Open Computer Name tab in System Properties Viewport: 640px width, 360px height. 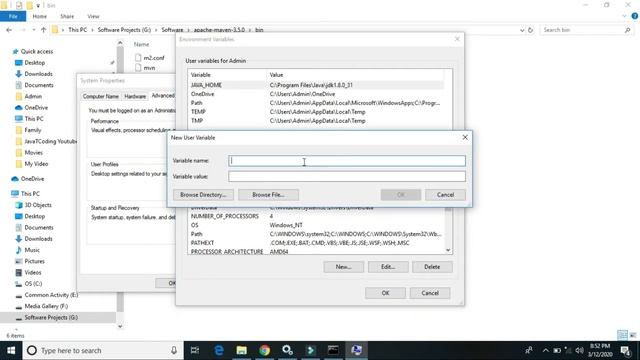pyautogui.click(x=100, y=96)
